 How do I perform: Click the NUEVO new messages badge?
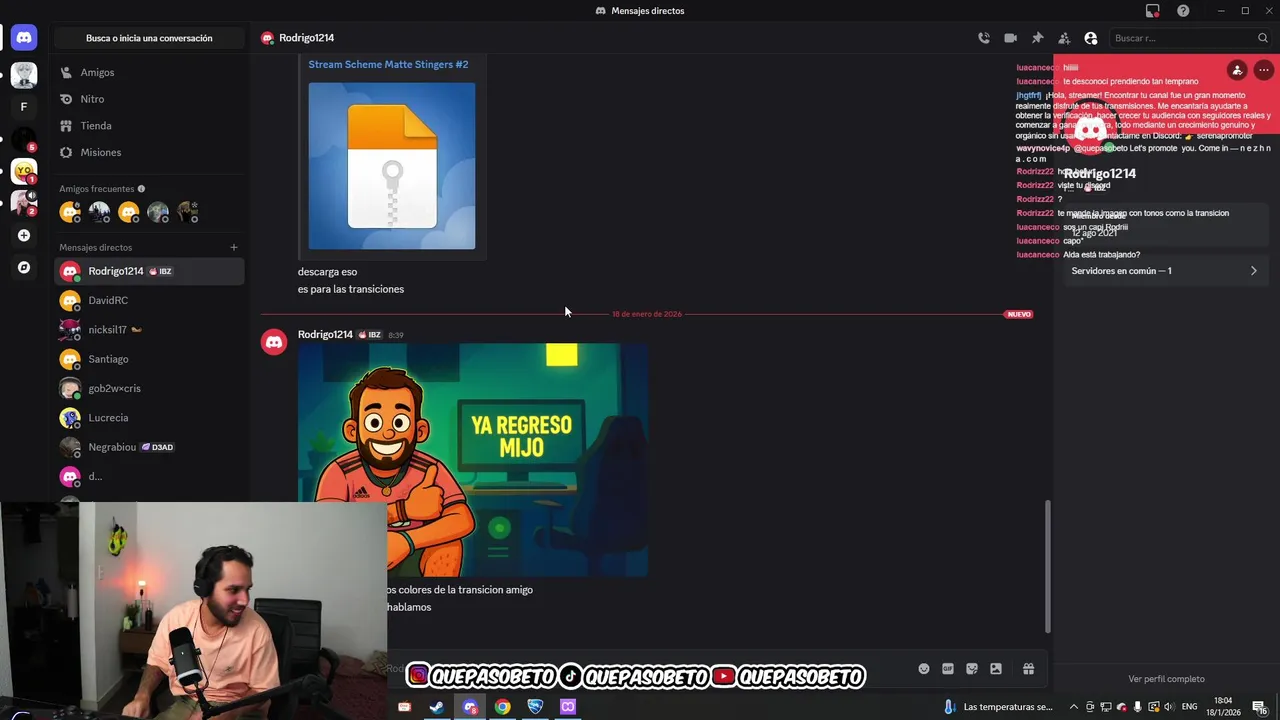pyautogui.click(x=1019, y=314)
